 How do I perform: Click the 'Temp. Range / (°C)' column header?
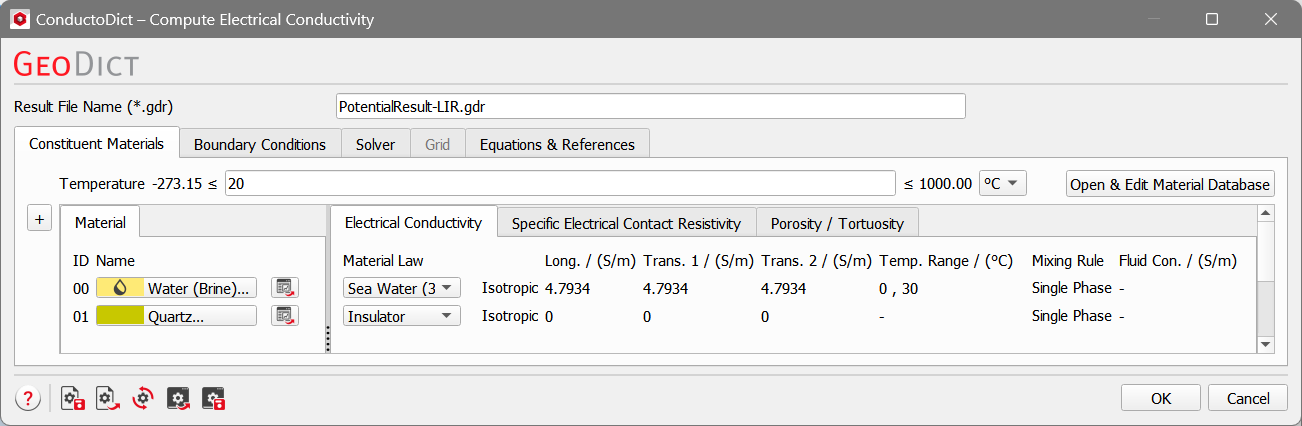pyautogui.click(x=947, y=261)
